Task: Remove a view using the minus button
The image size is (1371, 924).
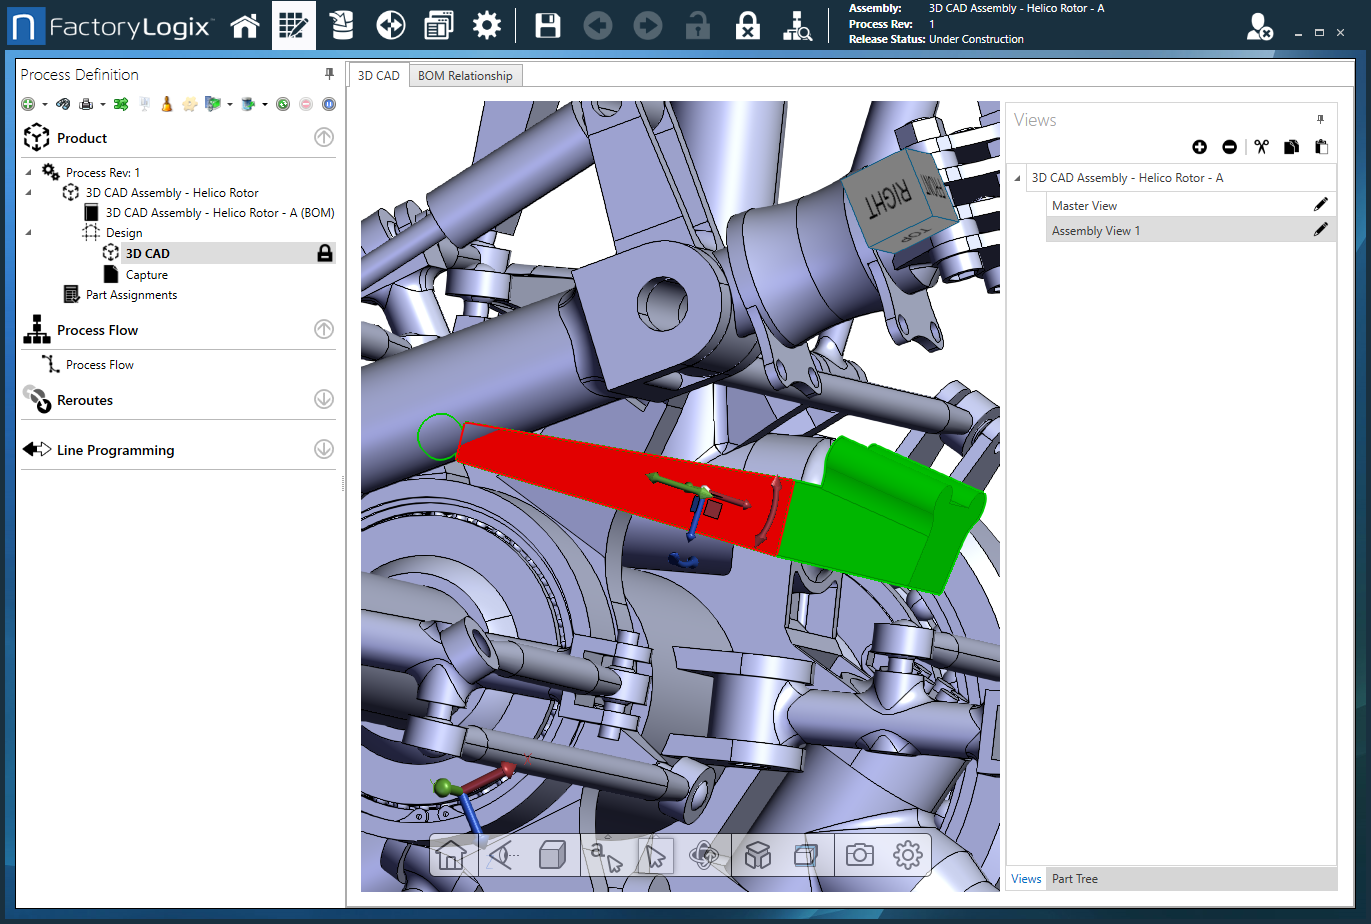Action: [x=1229, y=146]
